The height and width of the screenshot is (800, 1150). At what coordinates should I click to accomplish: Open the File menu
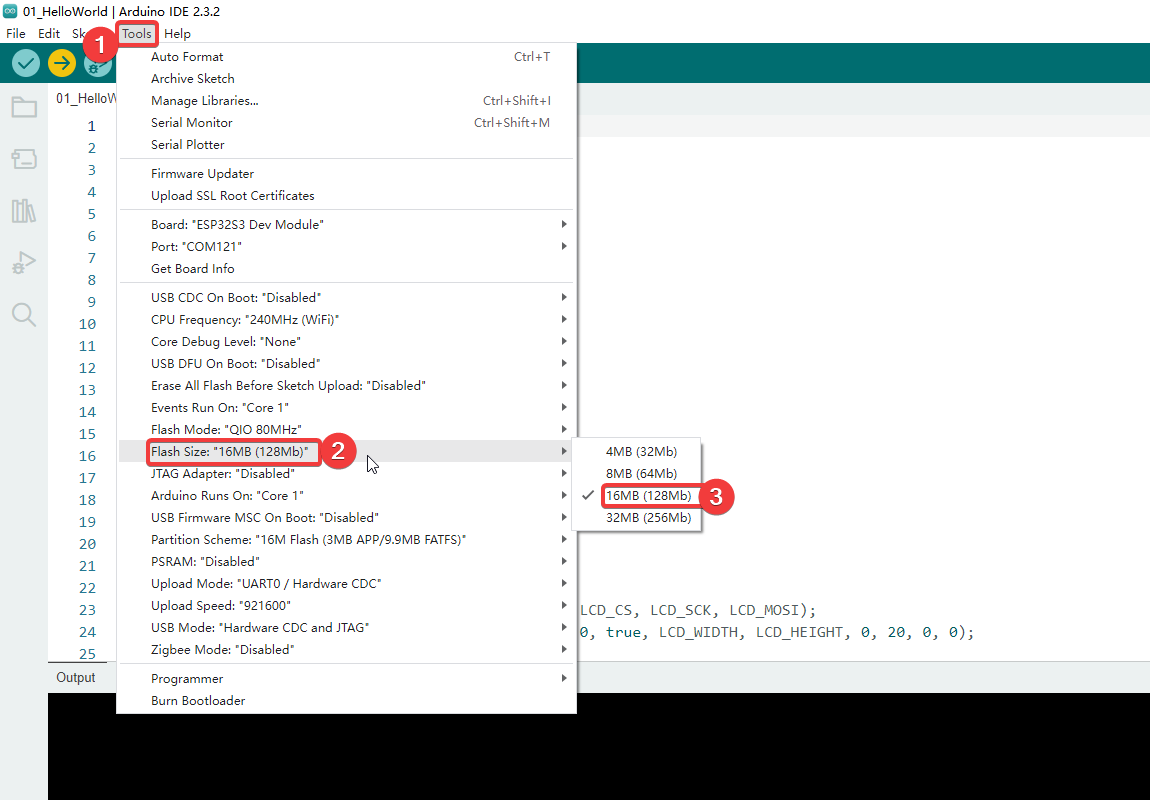15,33
